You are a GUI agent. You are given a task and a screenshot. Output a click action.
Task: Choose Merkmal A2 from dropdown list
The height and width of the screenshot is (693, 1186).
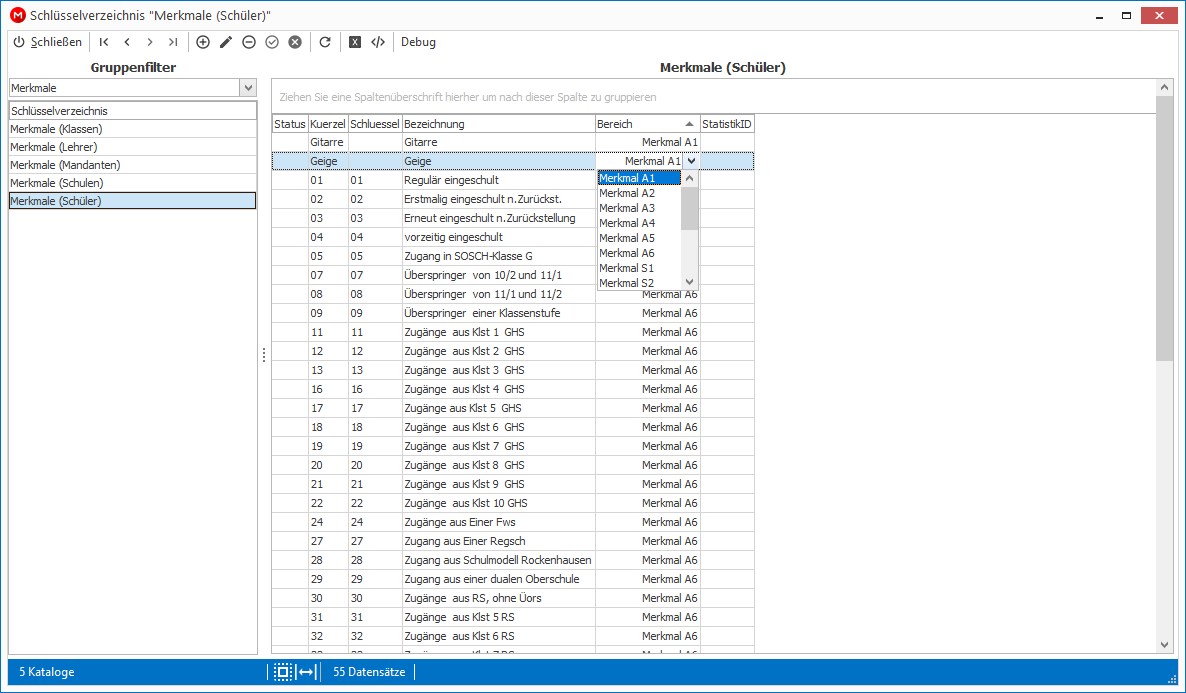[x=639, y=193]
